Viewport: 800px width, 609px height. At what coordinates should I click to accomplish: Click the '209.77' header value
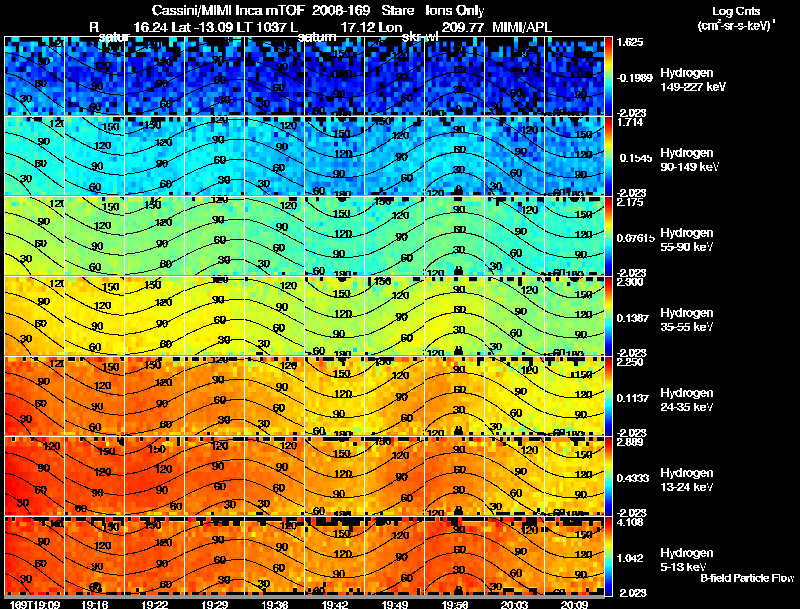tap(462, 28)
